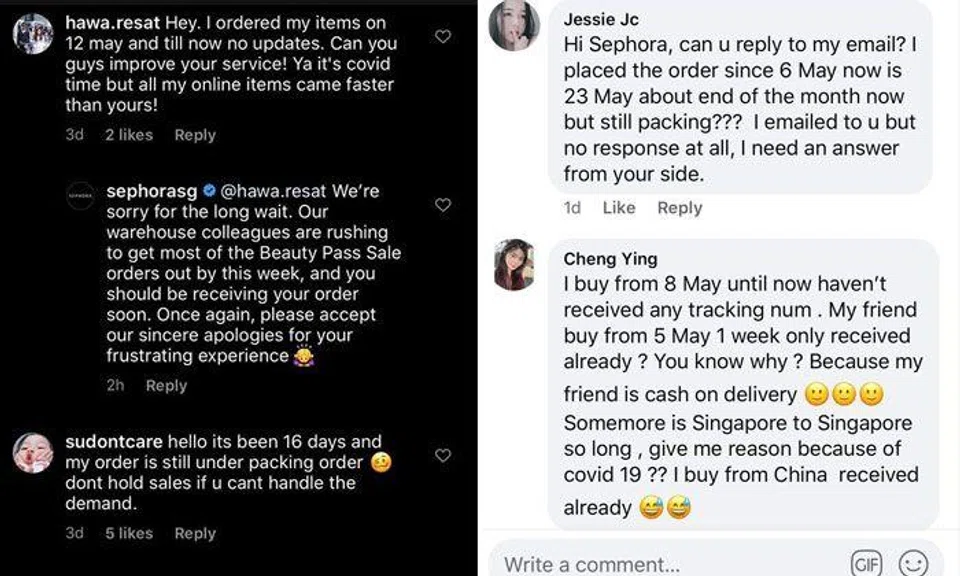Open the GIF picker in the comment box
Viewport: 960px width, 576px height.
click(x=869, y=563)
